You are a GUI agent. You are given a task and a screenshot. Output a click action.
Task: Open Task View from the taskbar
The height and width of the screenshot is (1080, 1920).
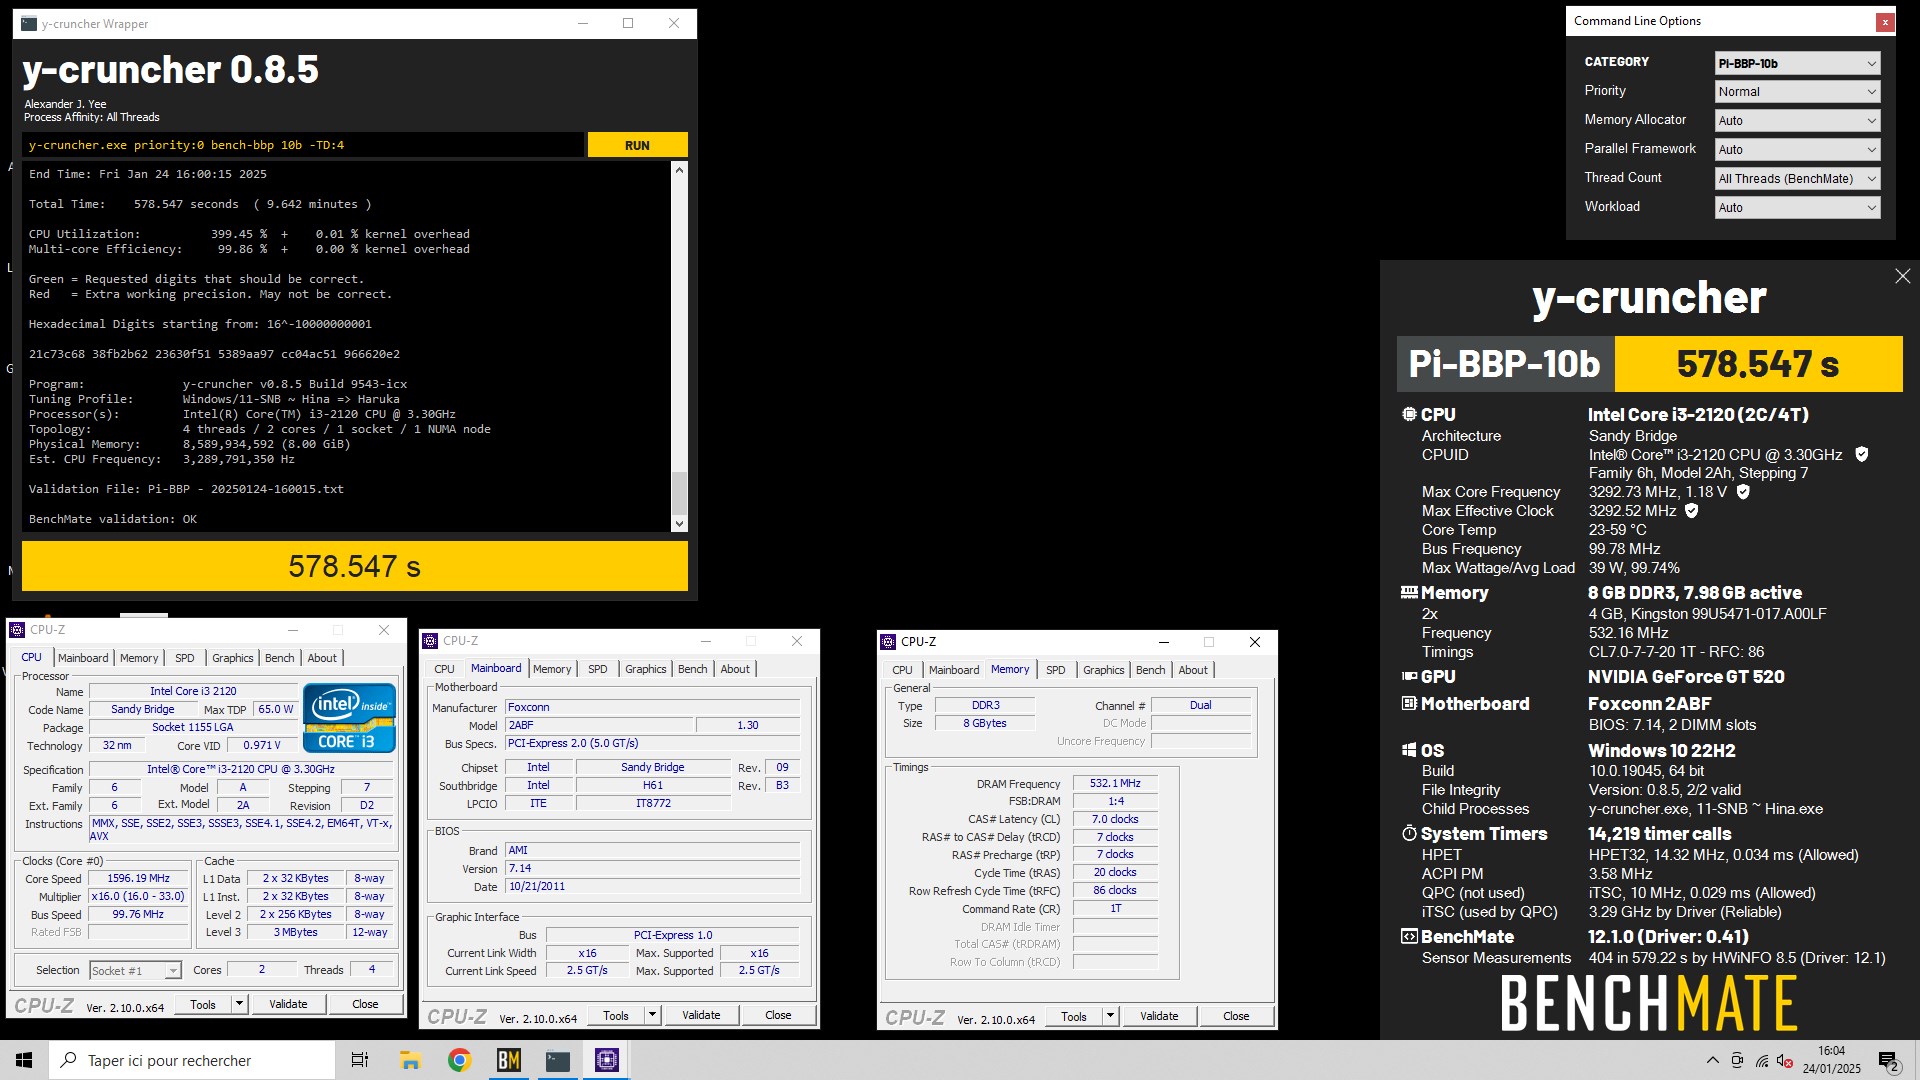pyautogui.click(x=360, y=1060)
